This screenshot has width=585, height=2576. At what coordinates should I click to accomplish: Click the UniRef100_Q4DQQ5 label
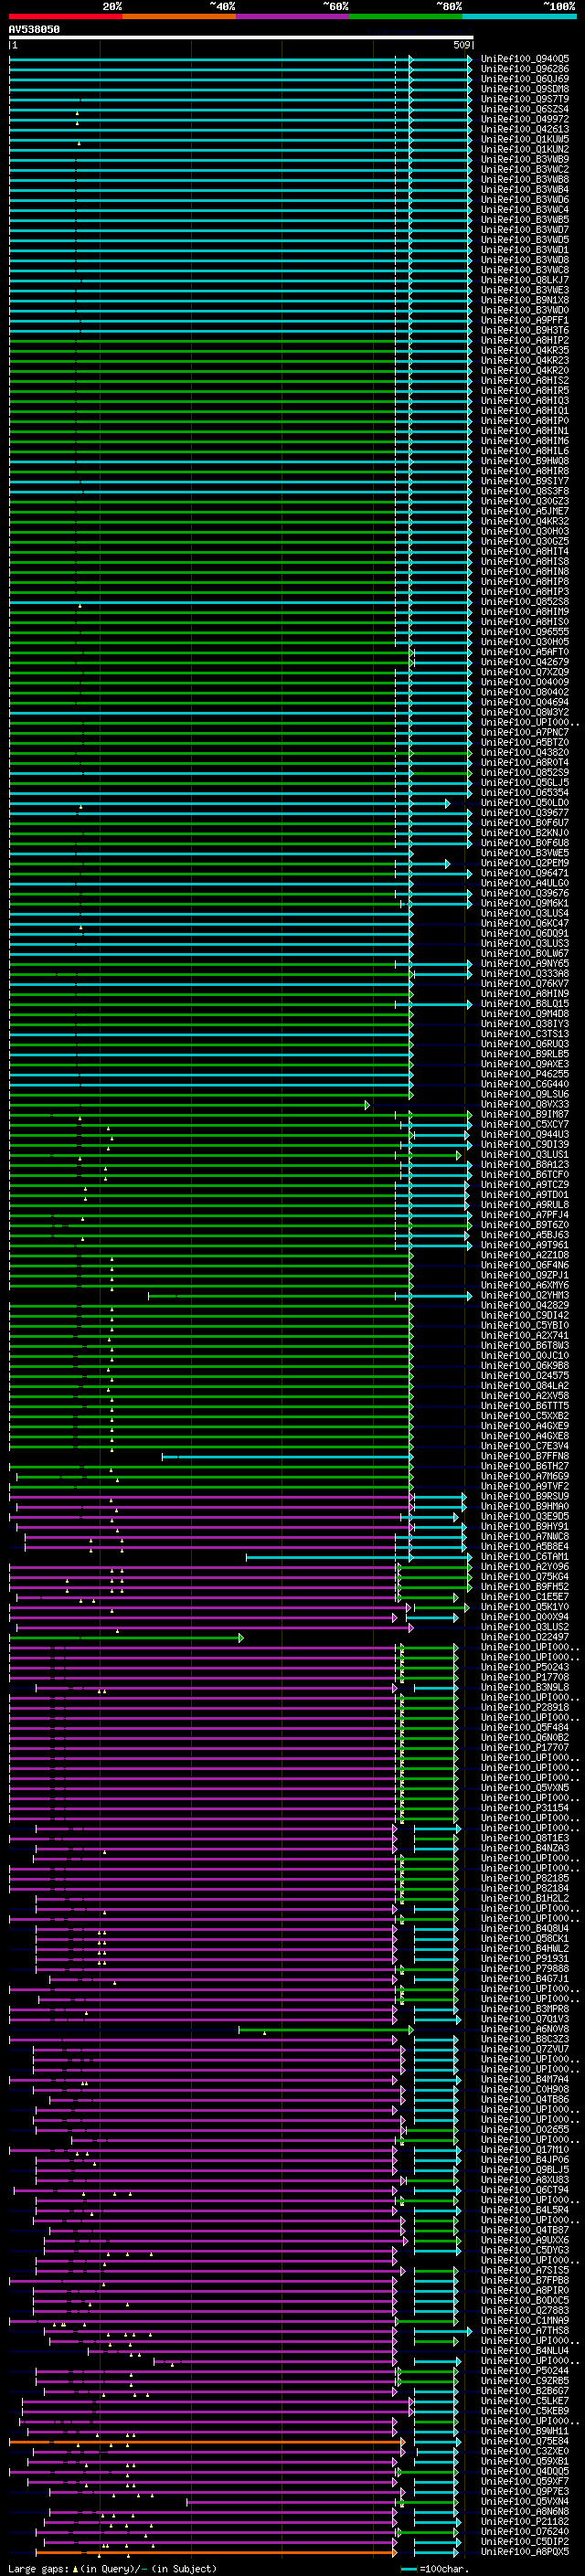pyautogui.click(x=525, y=2472)
